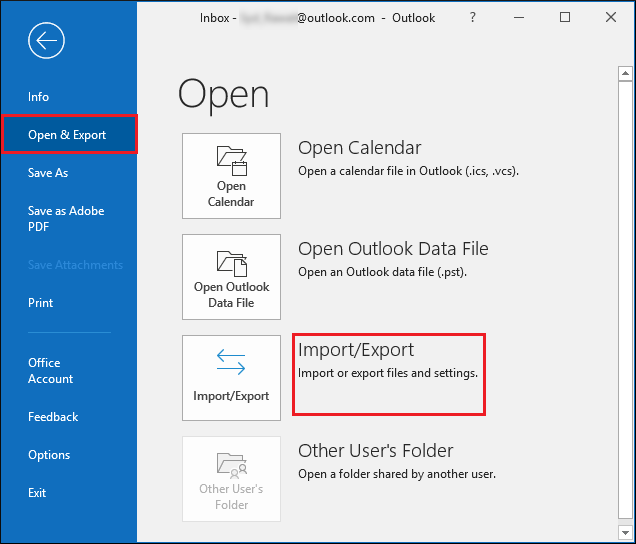This screenshot has height=544, width=636.
Task: Click the Open Calendar heading text
Action: coord(360,148)
